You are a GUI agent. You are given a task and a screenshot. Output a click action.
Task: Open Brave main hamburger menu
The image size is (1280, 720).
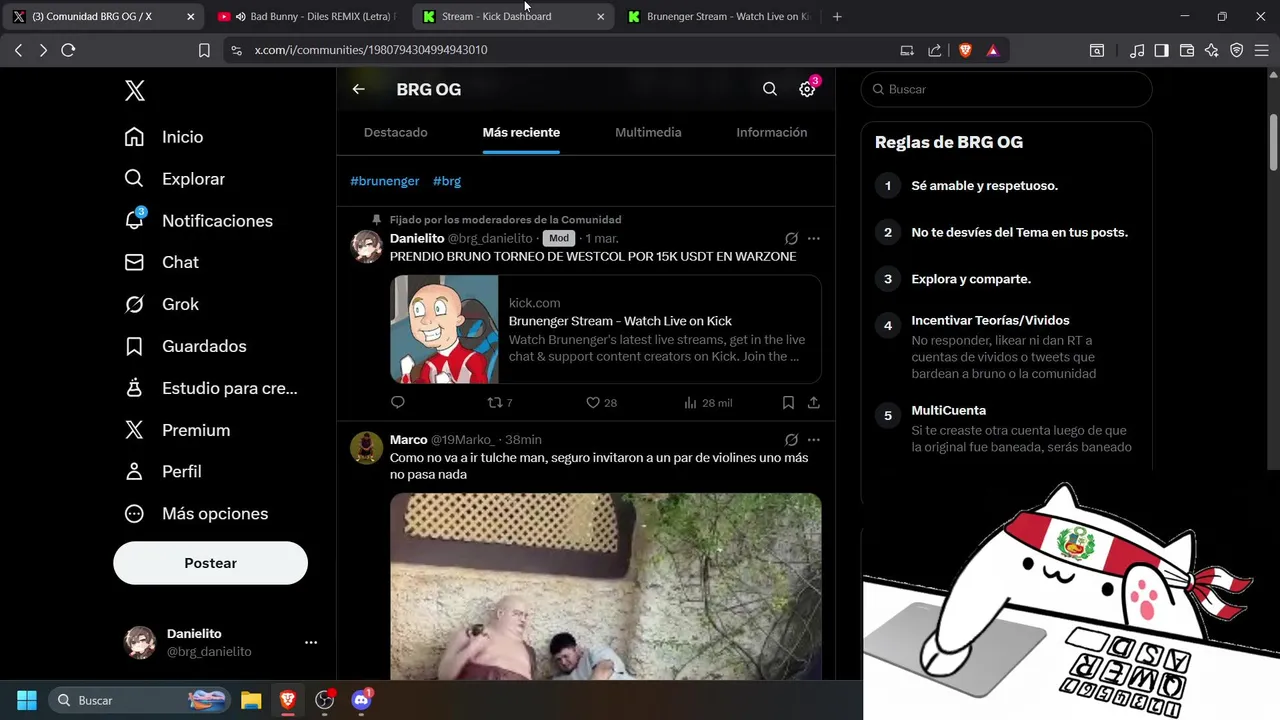click(1261, 50)
